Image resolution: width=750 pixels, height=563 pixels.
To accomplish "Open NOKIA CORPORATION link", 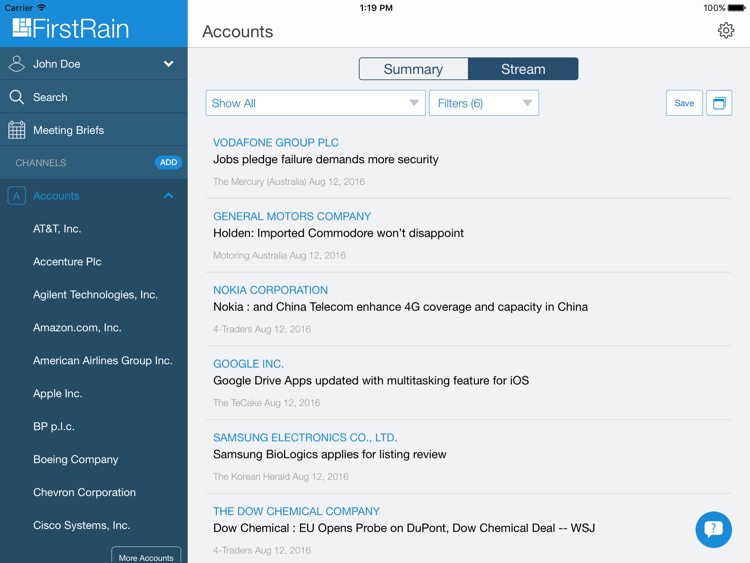I will [x=270, y=290].
